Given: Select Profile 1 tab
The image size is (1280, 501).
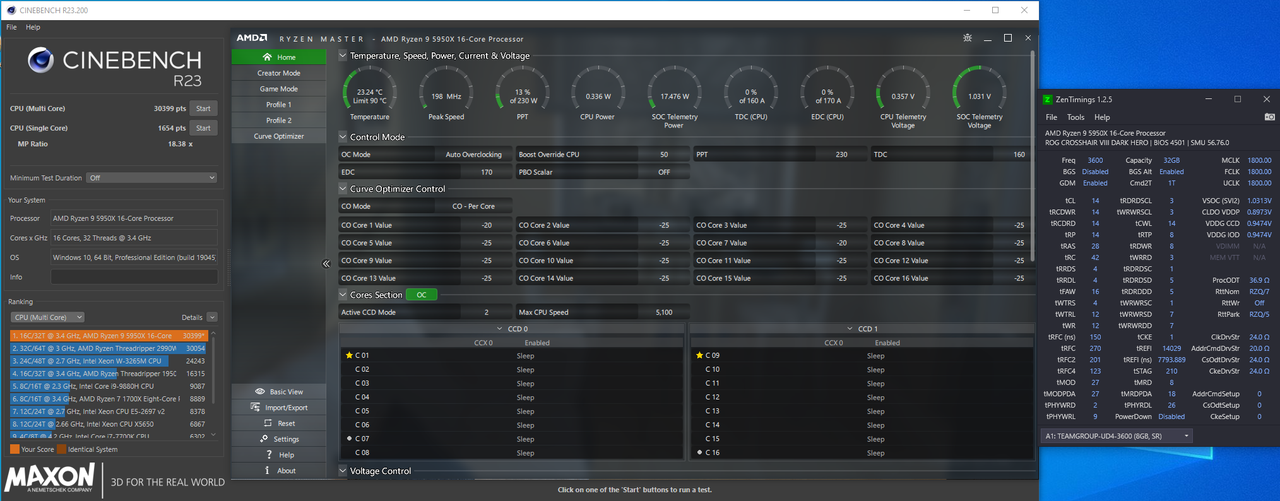Looking at the screenshot, I should click(x=278, y=105).
